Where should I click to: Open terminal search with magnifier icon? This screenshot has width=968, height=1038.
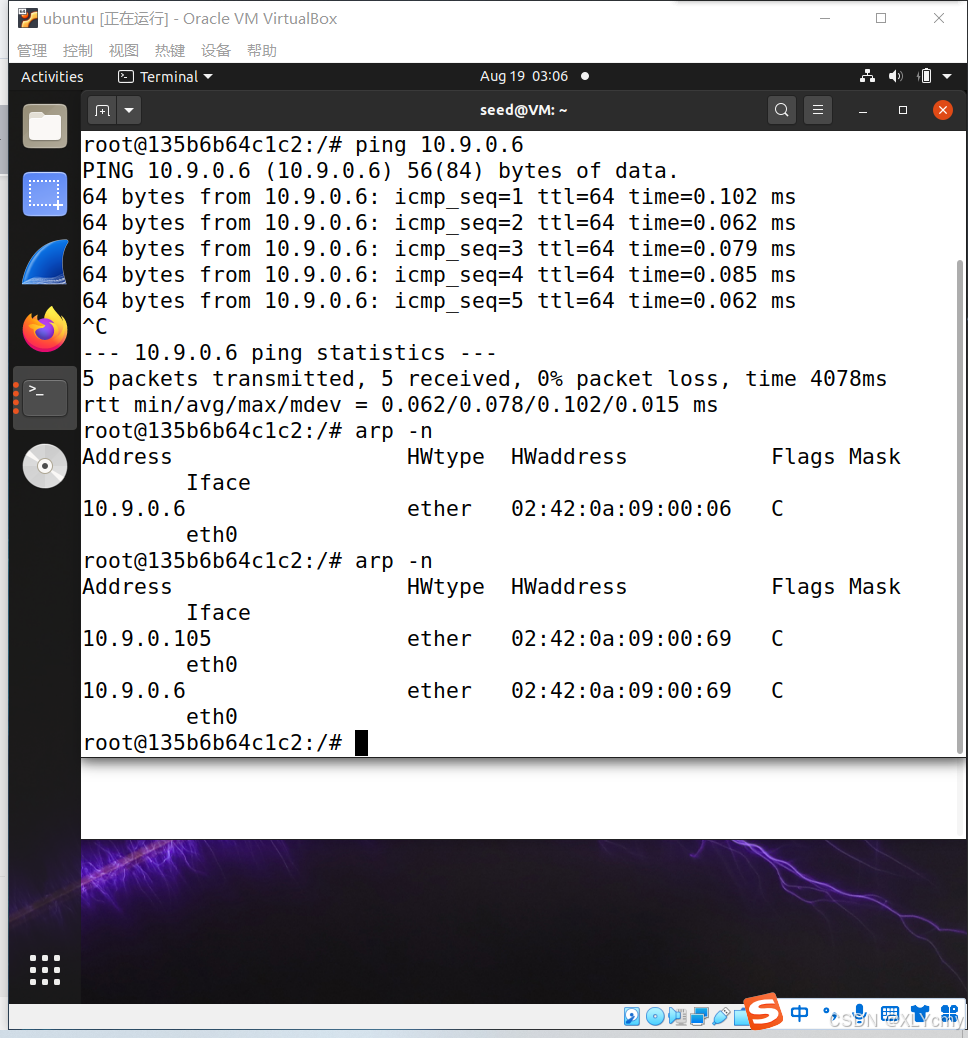click(x=781, y=110)
